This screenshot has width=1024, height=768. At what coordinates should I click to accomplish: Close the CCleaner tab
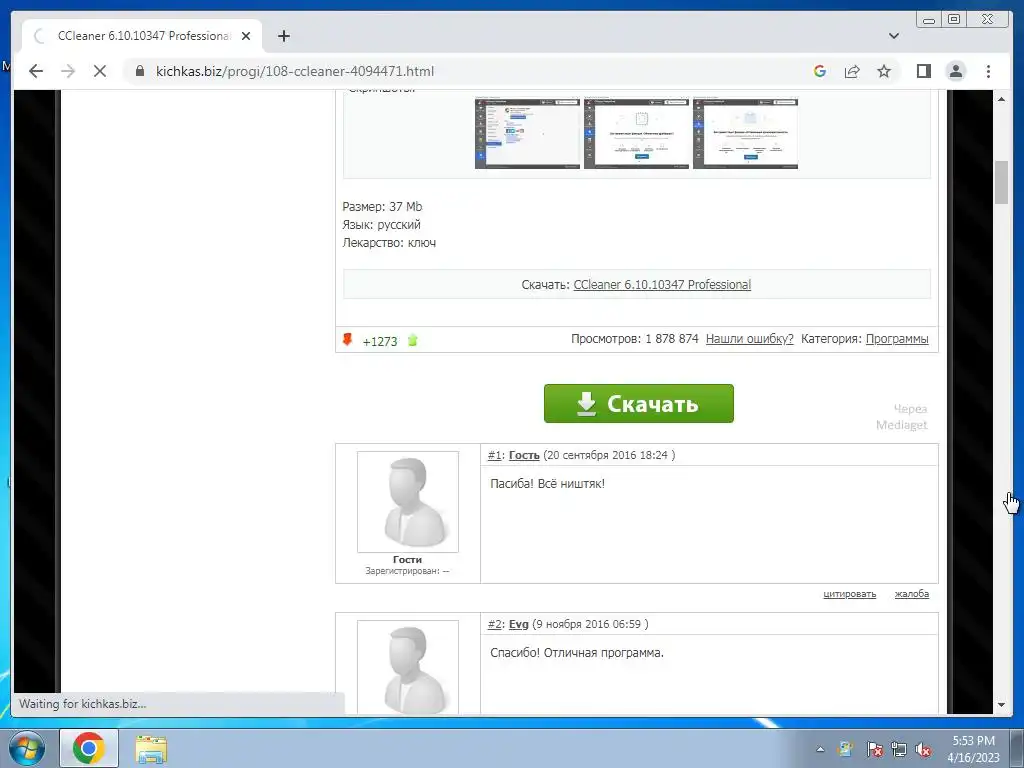pyautogui.click(x=246, y=36)
